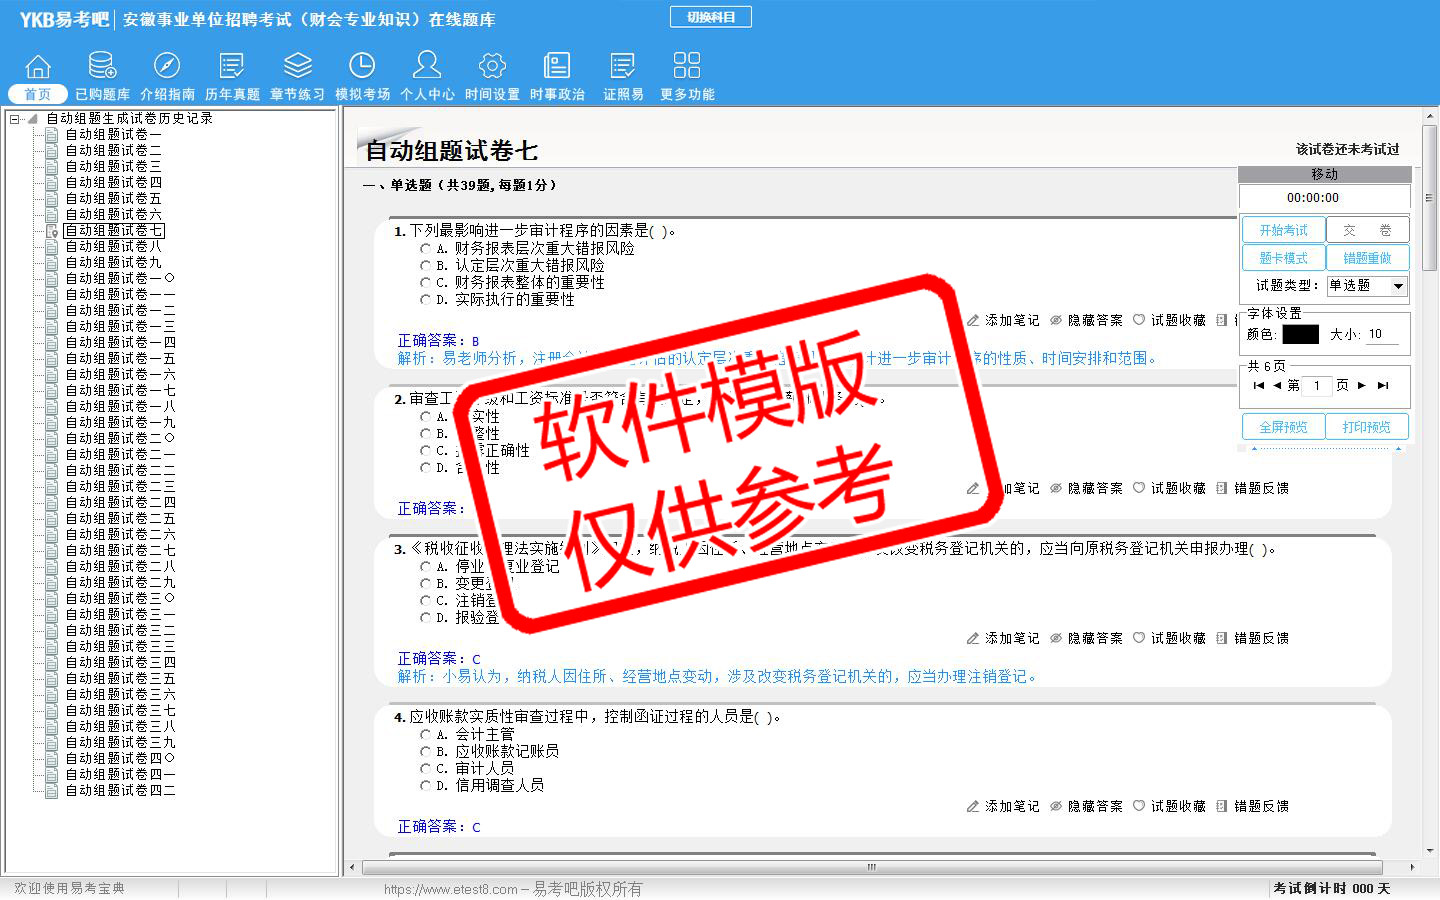Viewport: 1440px width, 900px height.
Task: Select option A 财务报表层次重大错报风险 in question 1
Action: (426, 249)
